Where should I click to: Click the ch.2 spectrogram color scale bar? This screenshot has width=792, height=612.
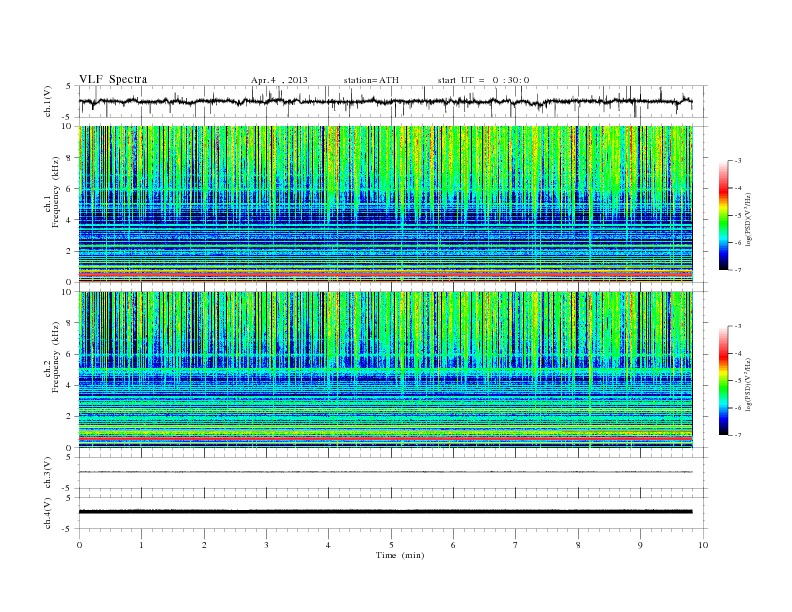coord(723,380)
